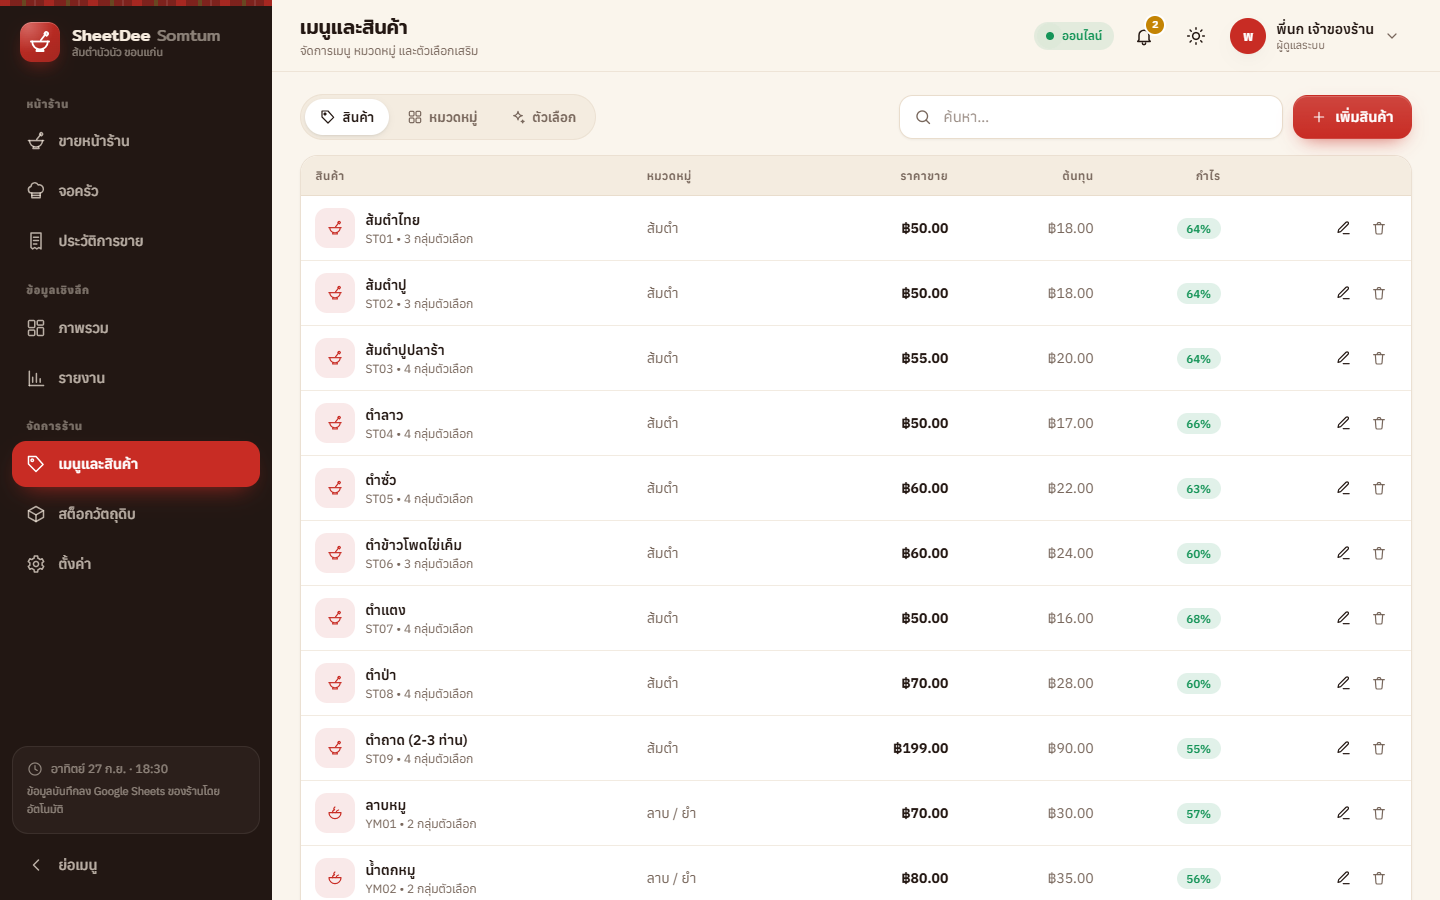Image resolution: width=1440 pixels, height=900 pixels.
Task: Click the กำไร column header
Action: [x=1208, y=176]
